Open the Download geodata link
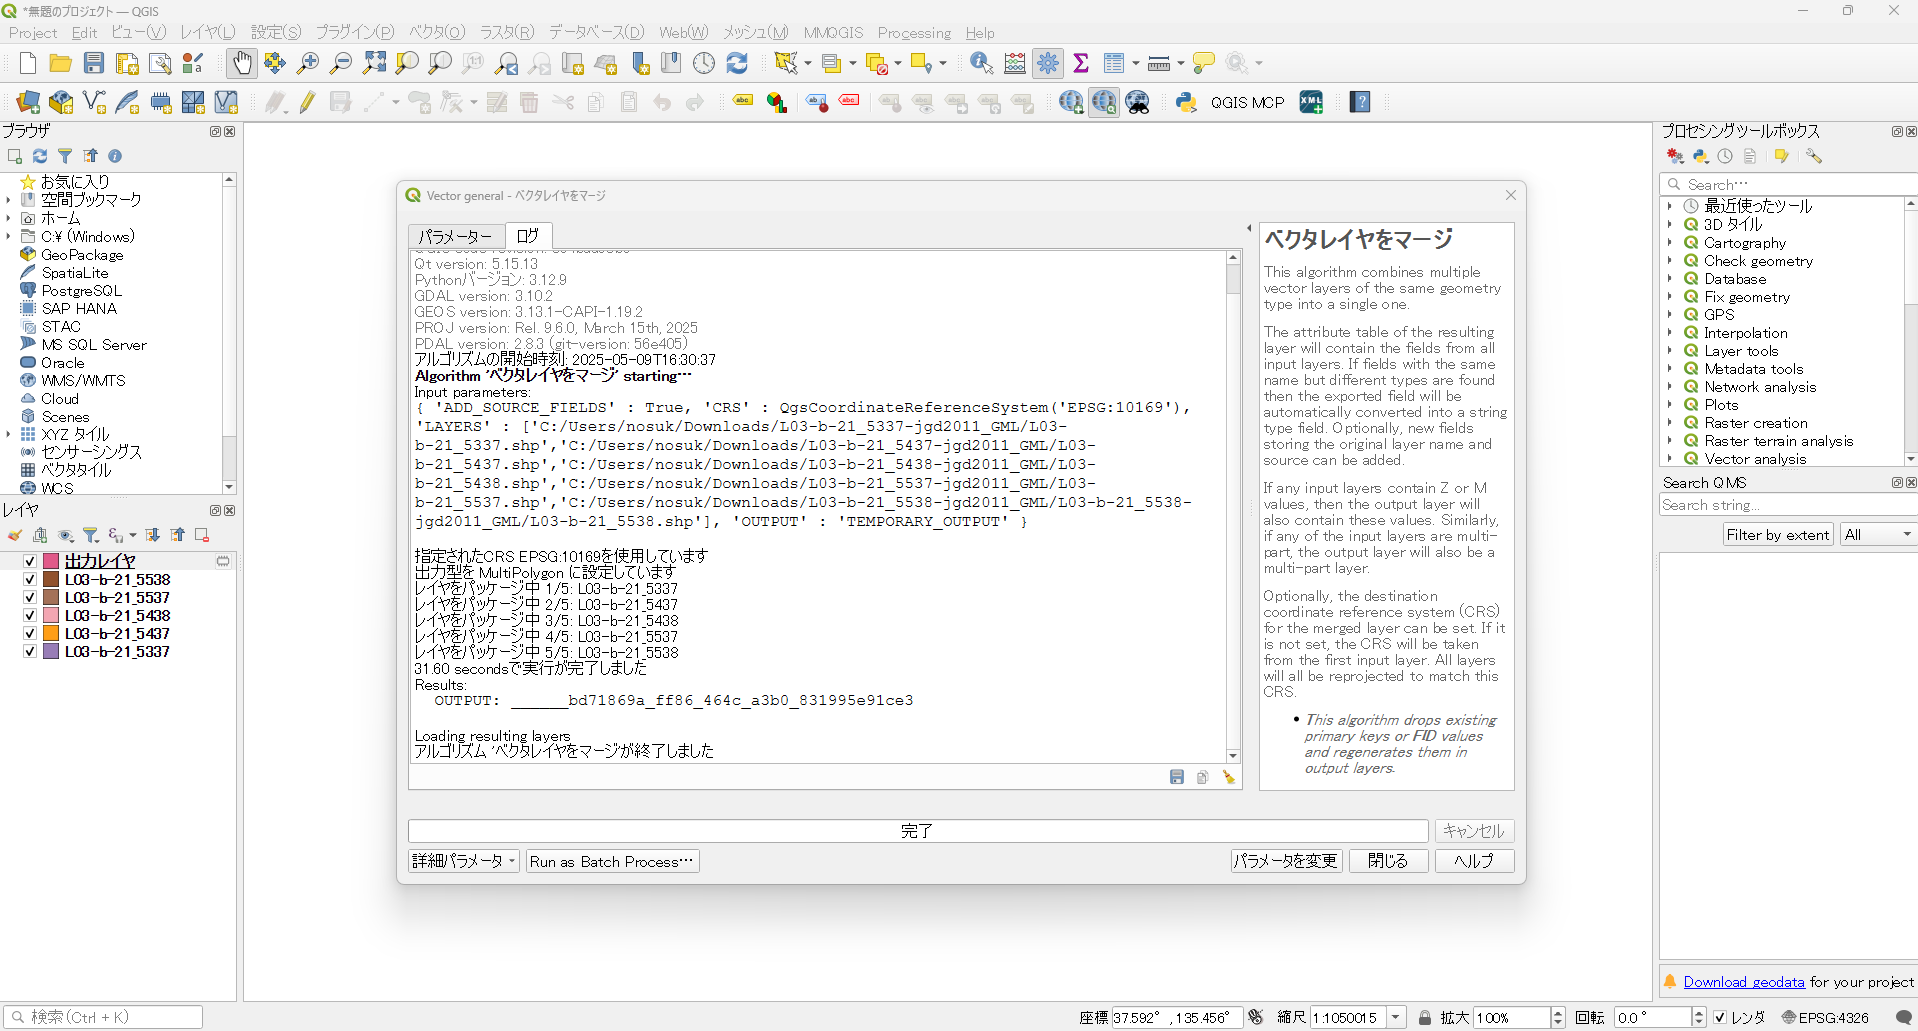The width and height of the screenshot is (1918, 1031). point(1744,982)
